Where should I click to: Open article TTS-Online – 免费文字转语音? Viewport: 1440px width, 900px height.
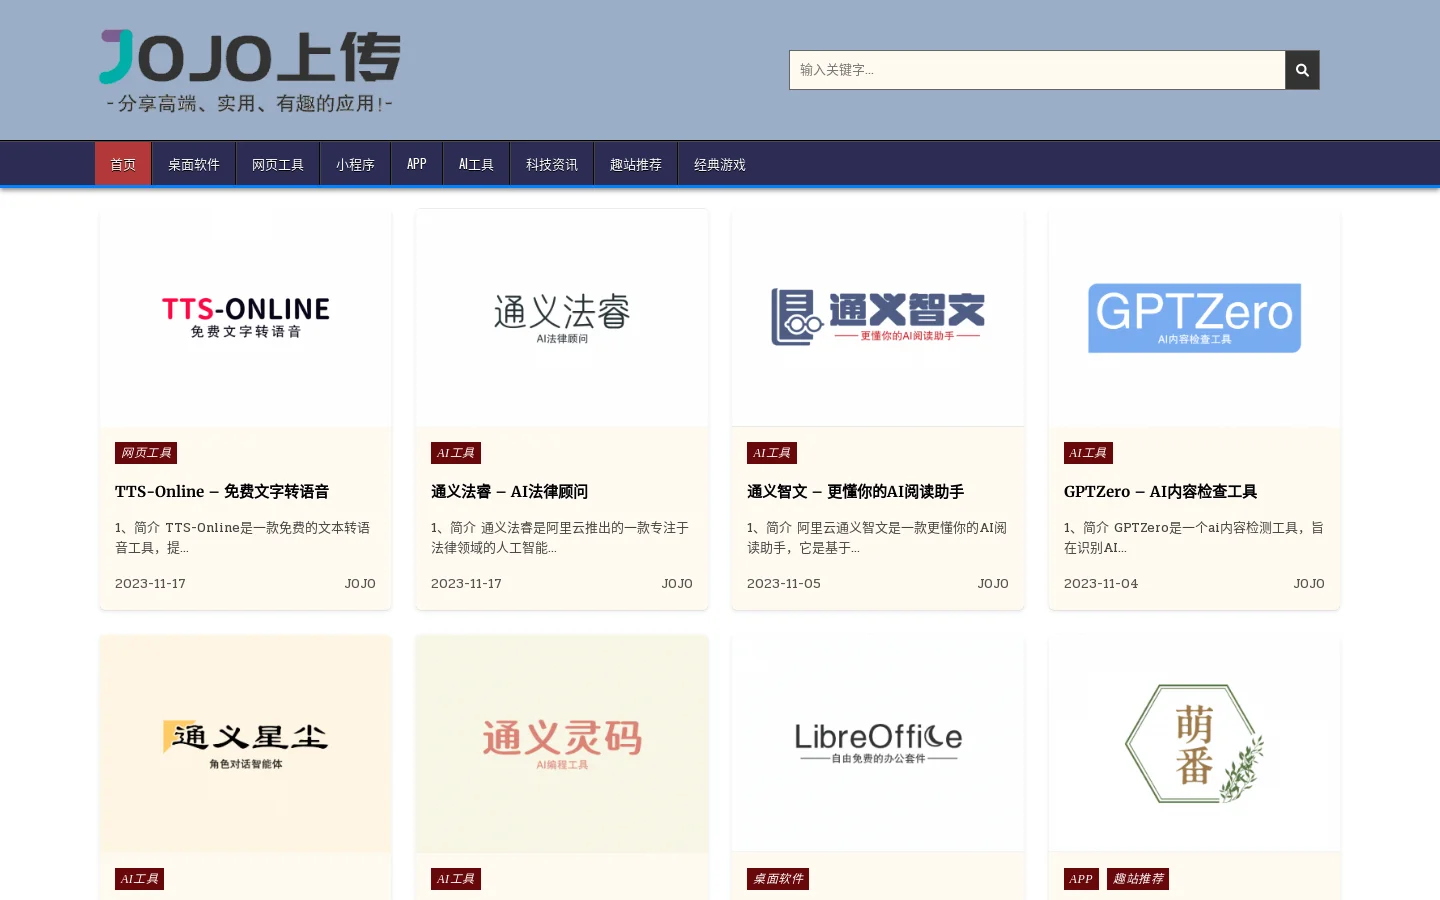pyautogui.click(x=222, y=492)
